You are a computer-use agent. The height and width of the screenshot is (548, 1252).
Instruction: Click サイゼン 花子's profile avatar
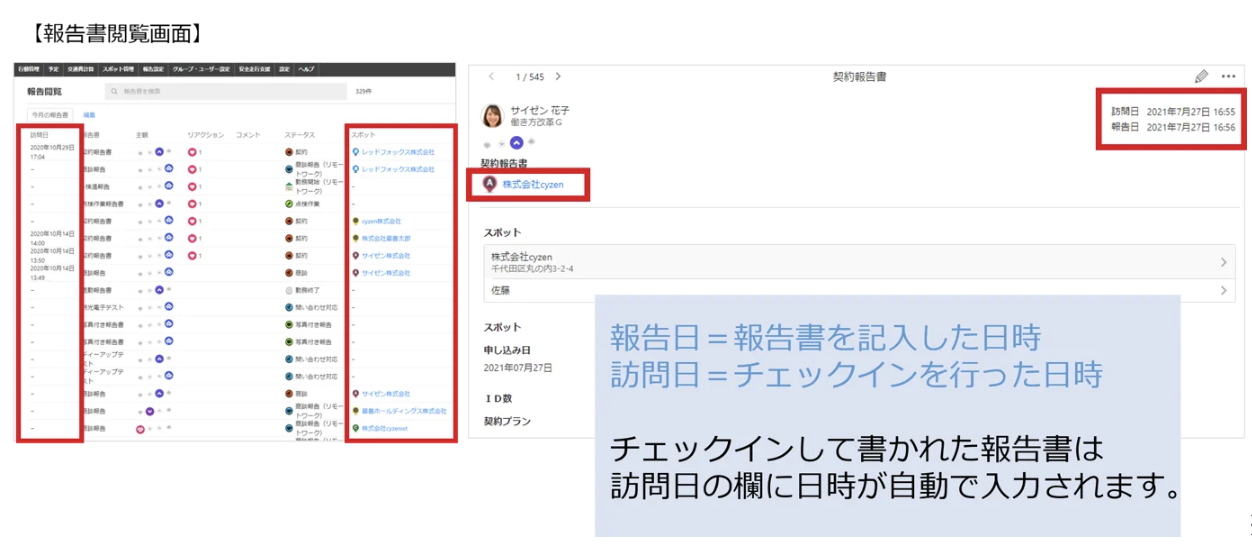[x=493, y=116]
